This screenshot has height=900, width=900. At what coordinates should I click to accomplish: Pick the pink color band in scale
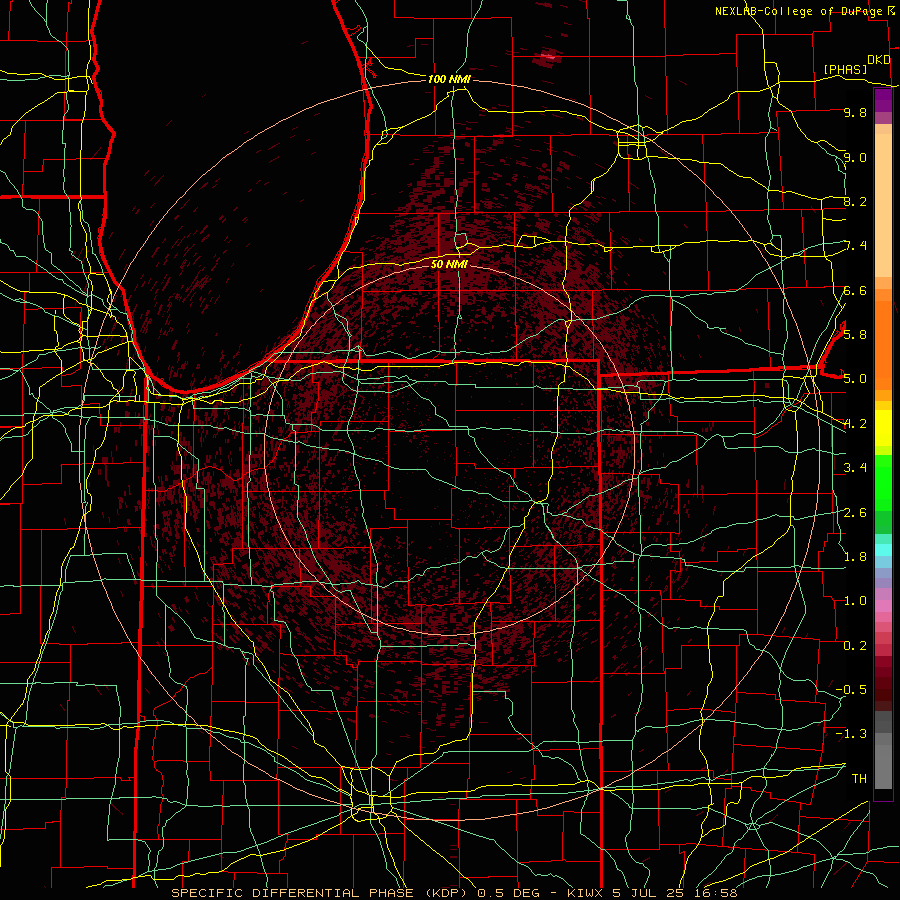(883, 605)
